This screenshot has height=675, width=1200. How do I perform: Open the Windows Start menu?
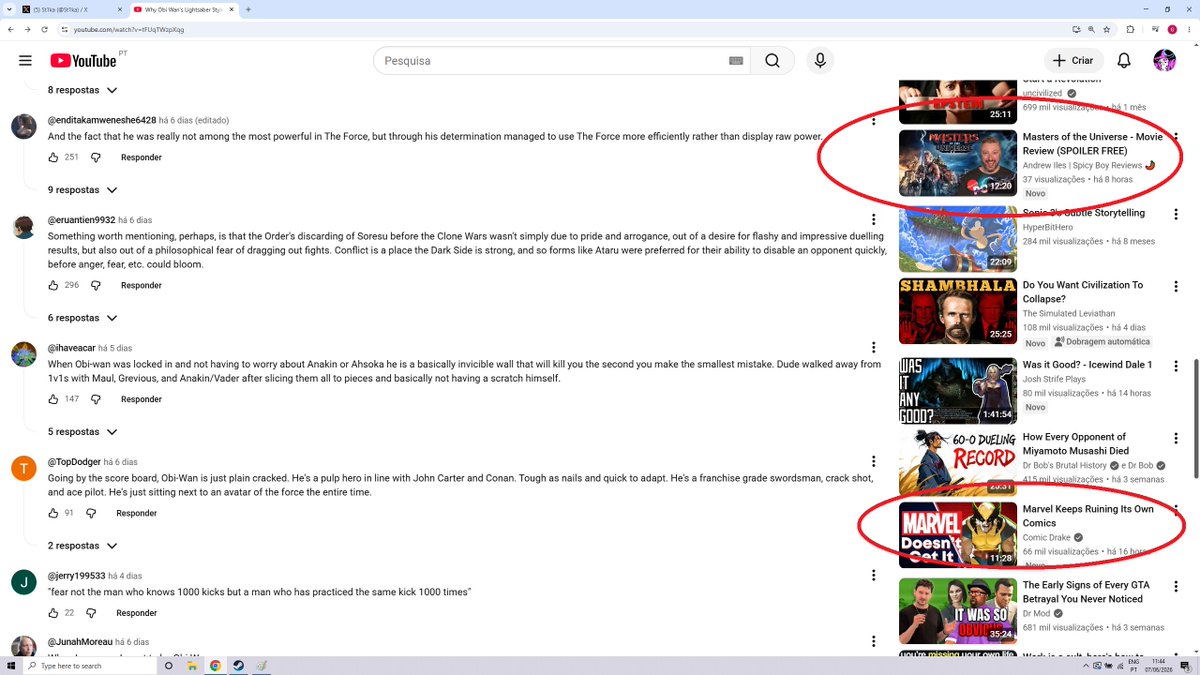pyautogui.click(x=11, y=665)
